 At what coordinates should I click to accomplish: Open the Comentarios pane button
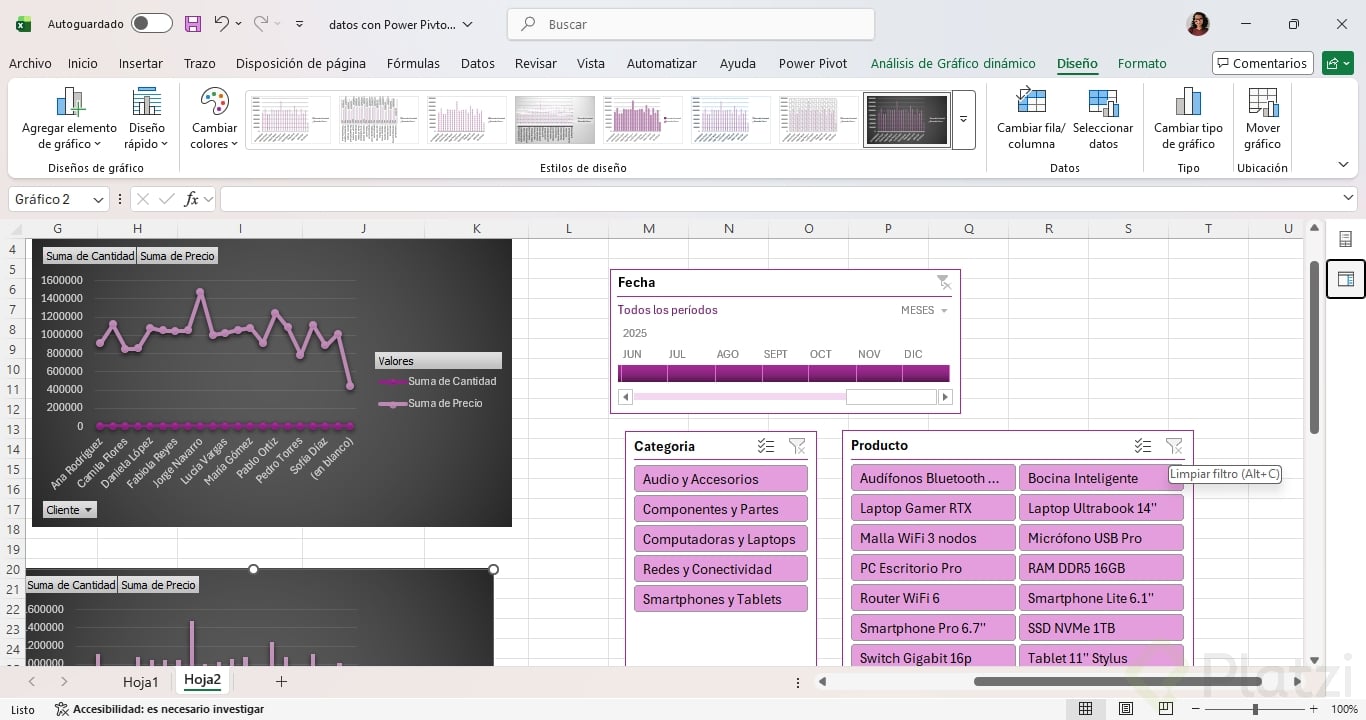(1262, 63)
